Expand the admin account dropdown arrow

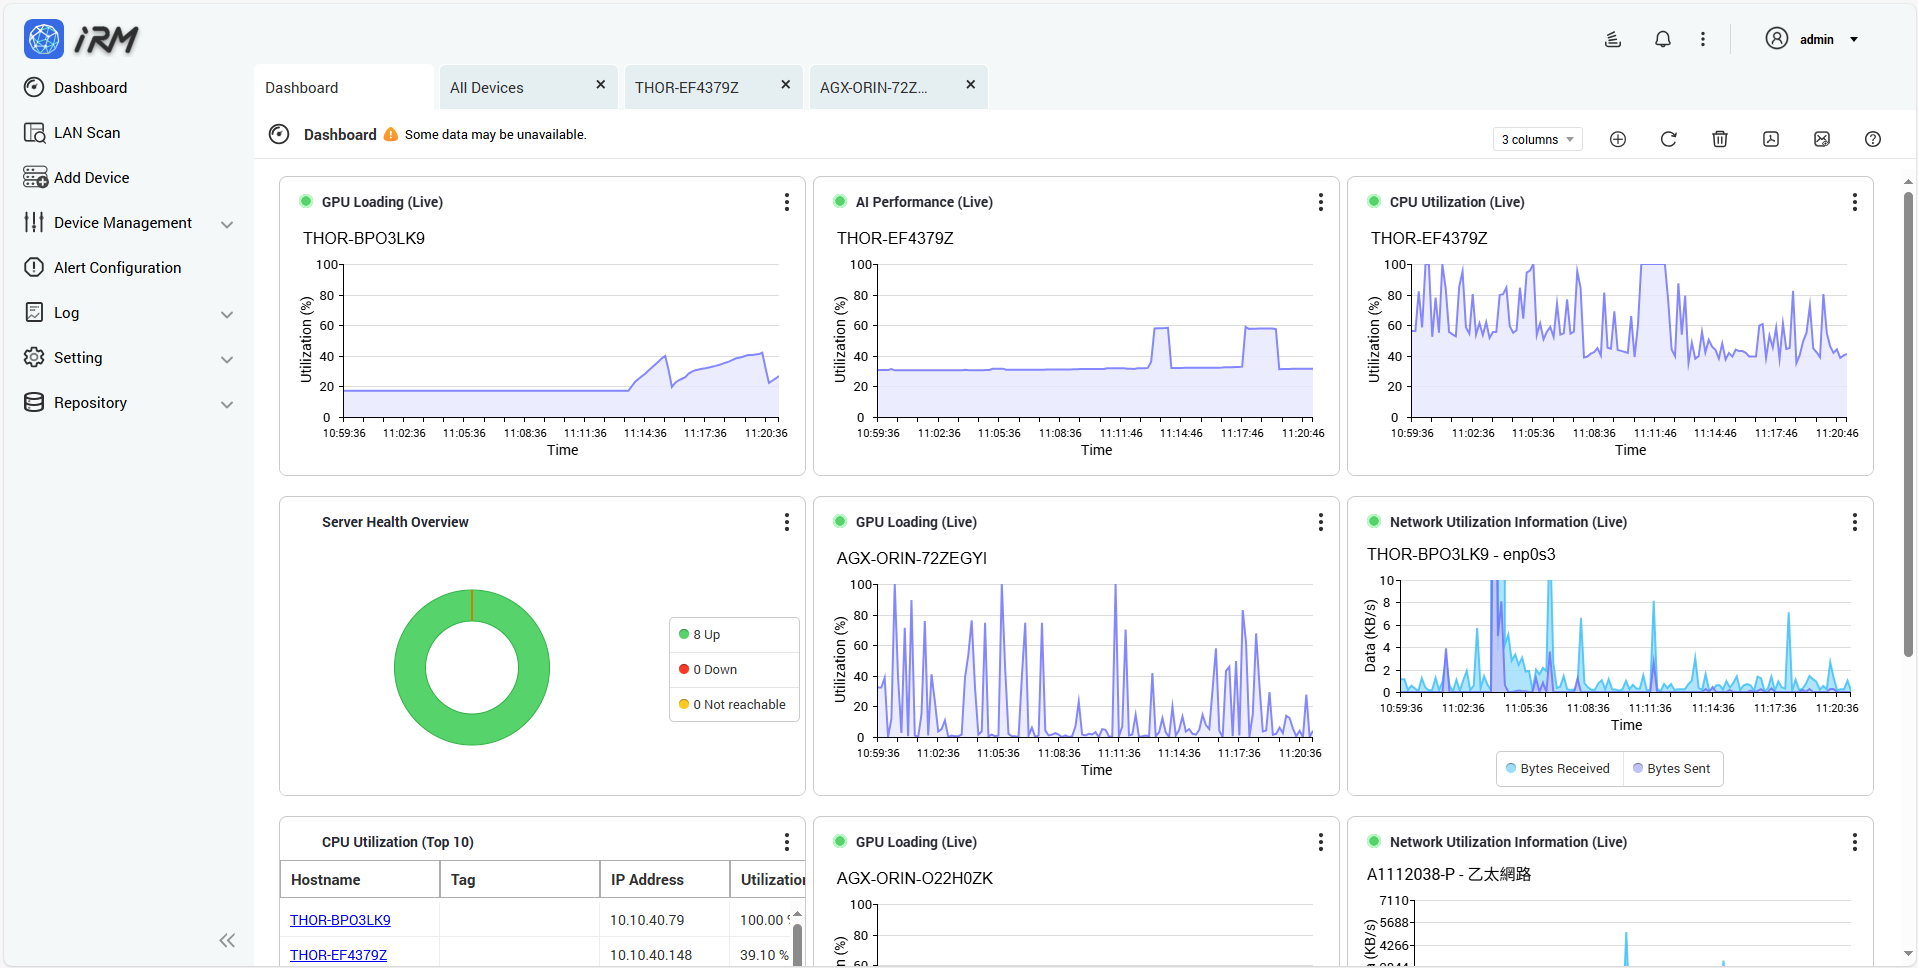(1853, 40)
